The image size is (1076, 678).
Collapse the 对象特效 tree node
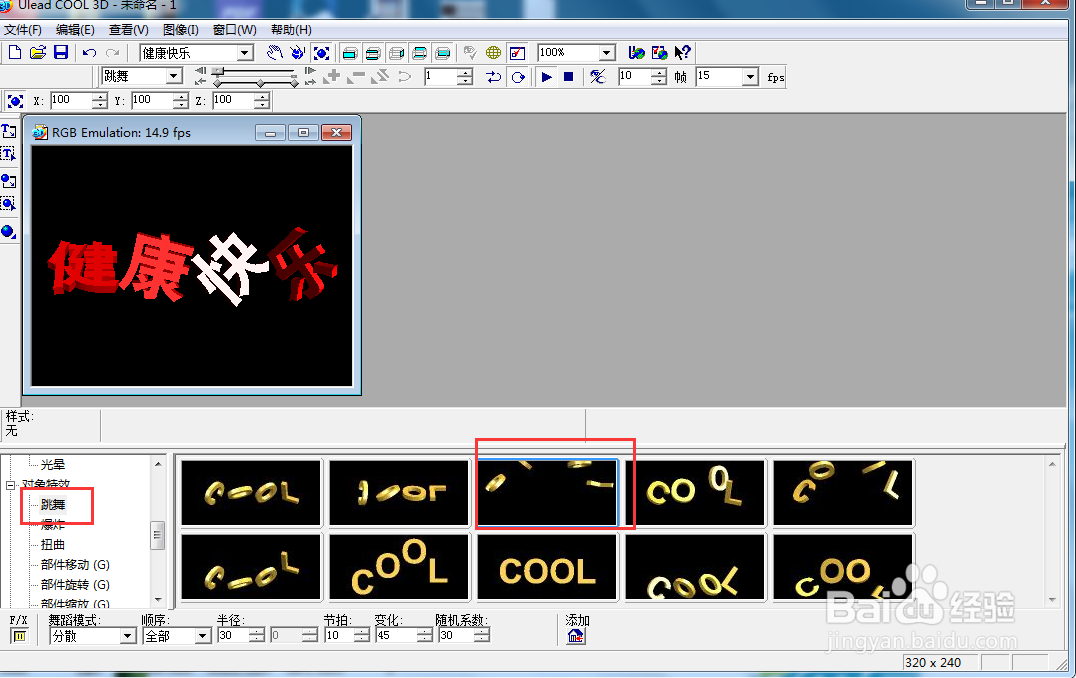(x=10, y=484)
